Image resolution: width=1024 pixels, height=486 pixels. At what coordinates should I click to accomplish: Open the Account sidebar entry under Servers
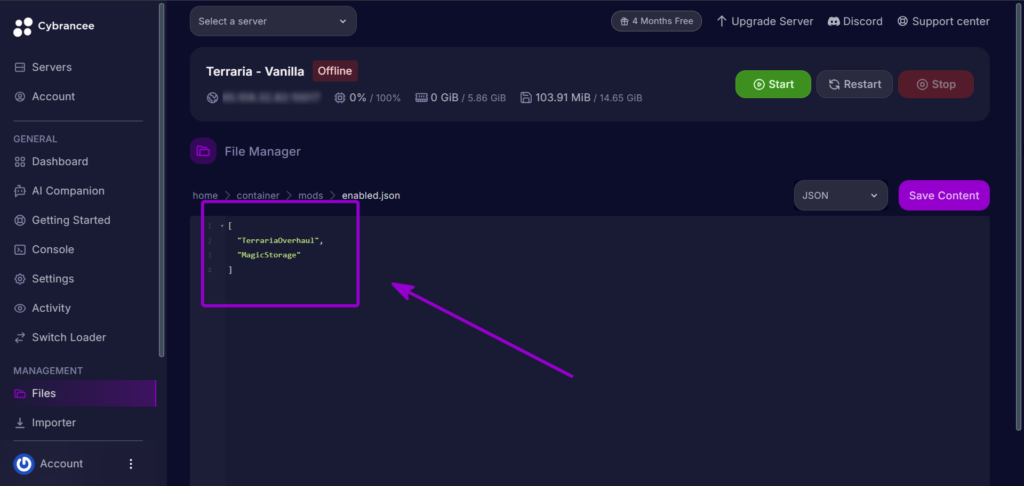(53, 97)
